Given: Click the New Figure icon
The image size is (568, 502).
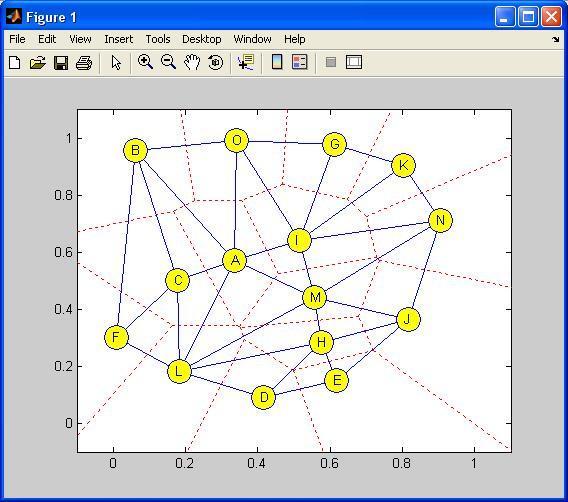Looking at the screenshot, I should pos(14,63).
